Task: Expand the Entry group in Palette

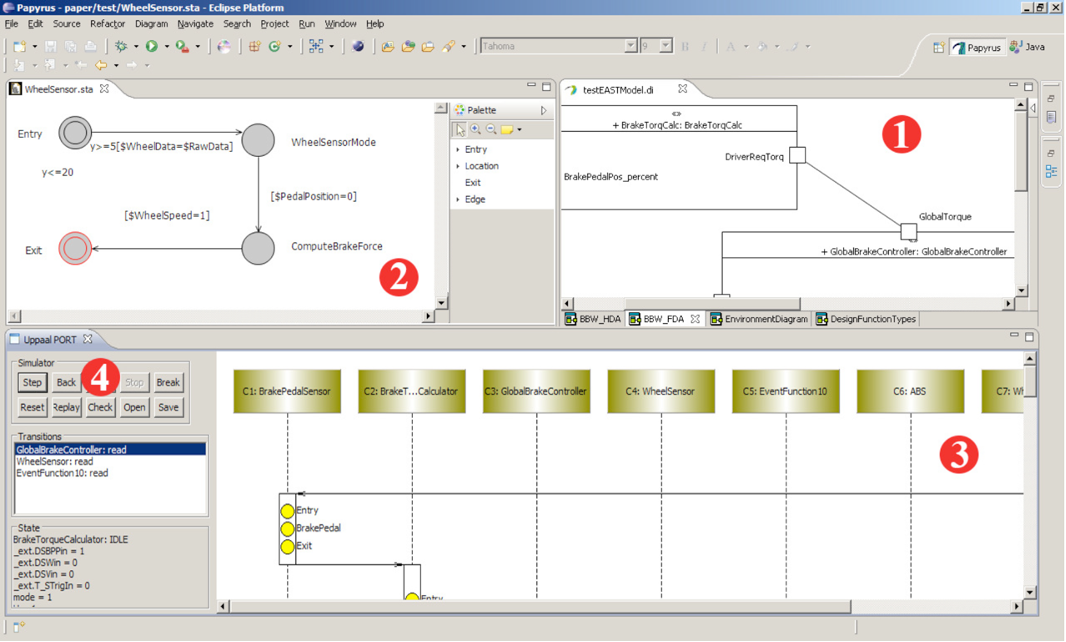Action: pyautogui.click(x=458, y=149)
